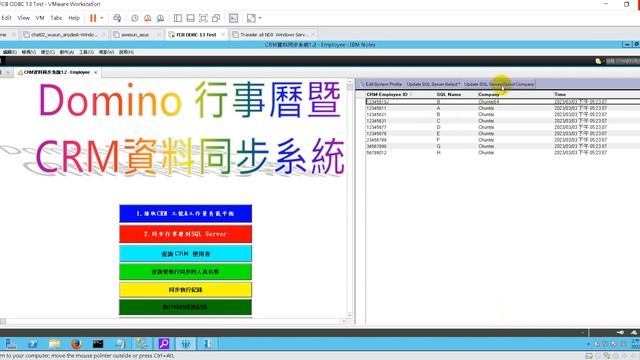Viewport: 640px width, 360px height.
Task: Toggle the thumbnail bar icon in VMware toolbar
Action: 190,18
